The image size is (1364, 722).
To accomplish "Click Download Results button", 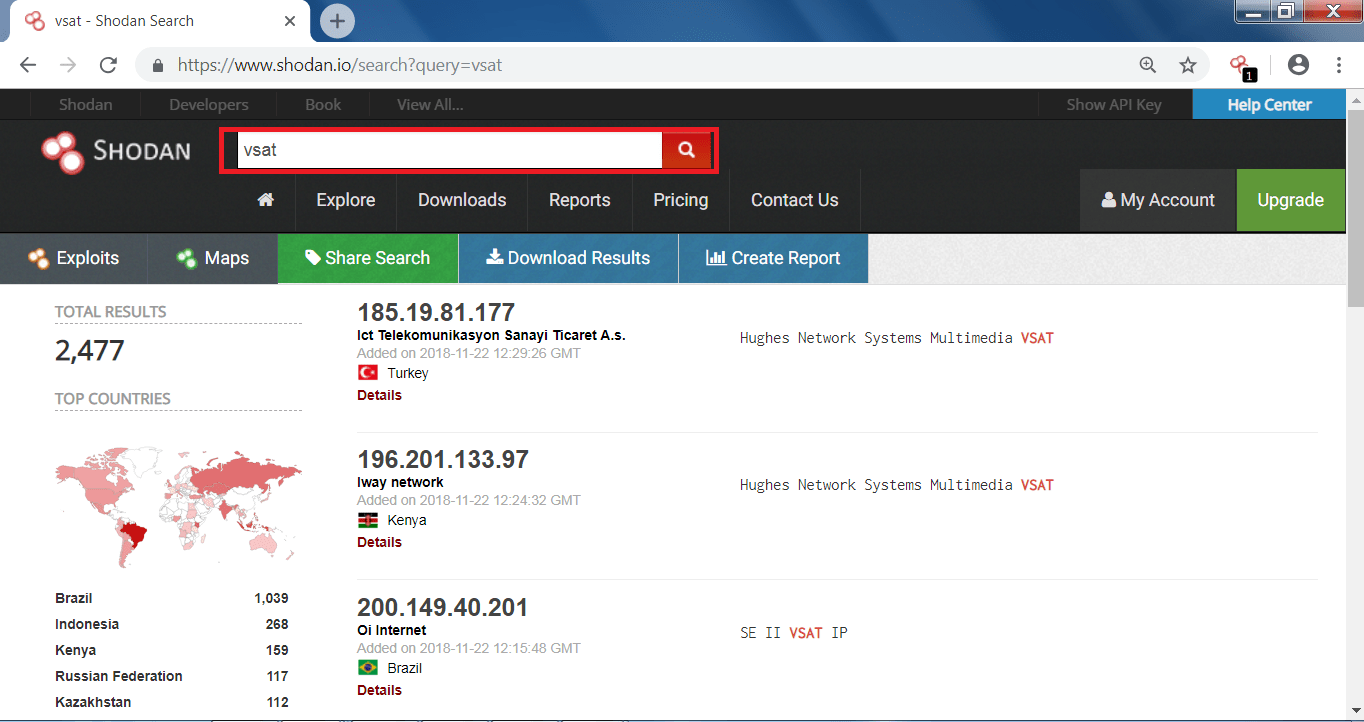I will click(x=568, y=258).
